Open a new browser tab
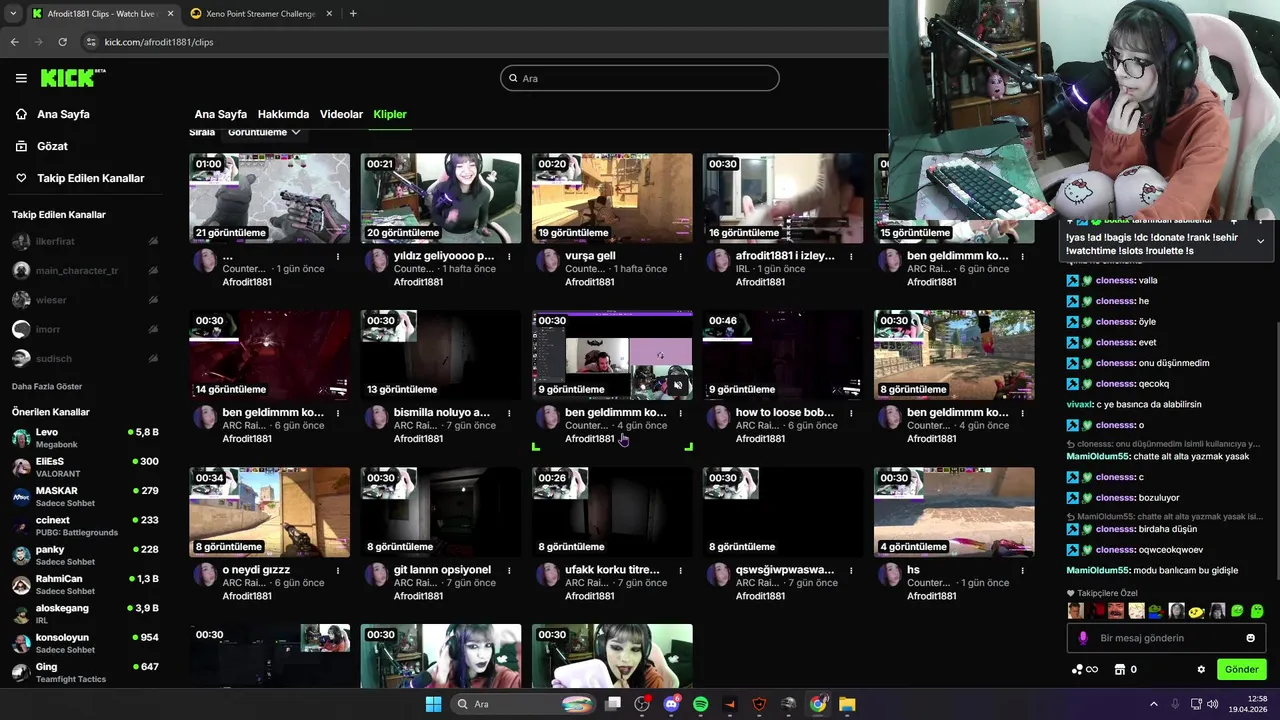The height and width of the screenshot is (720, 1280). (353, 14)
